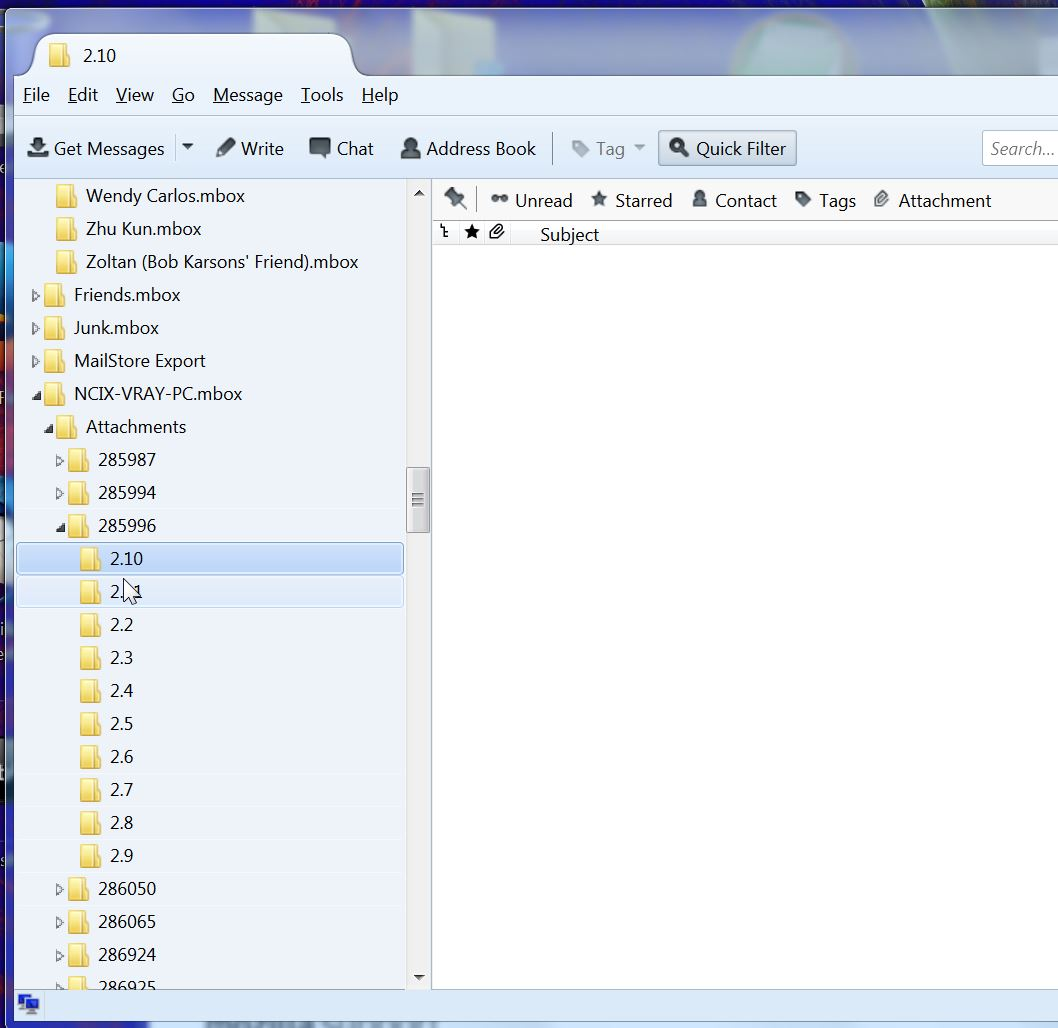
Task: Expand the Friends.mbox folder
Action: (x=36, y=296)
